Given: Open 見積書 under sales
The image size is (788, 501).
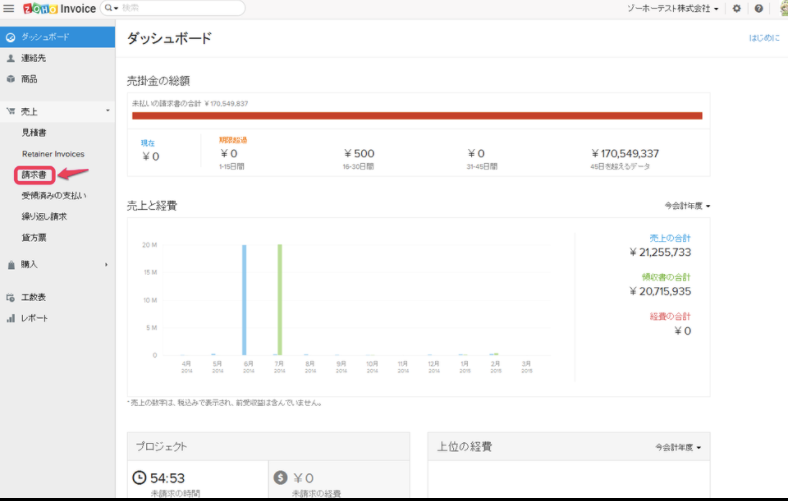Looking at the screenshot, I should [34, 133].
